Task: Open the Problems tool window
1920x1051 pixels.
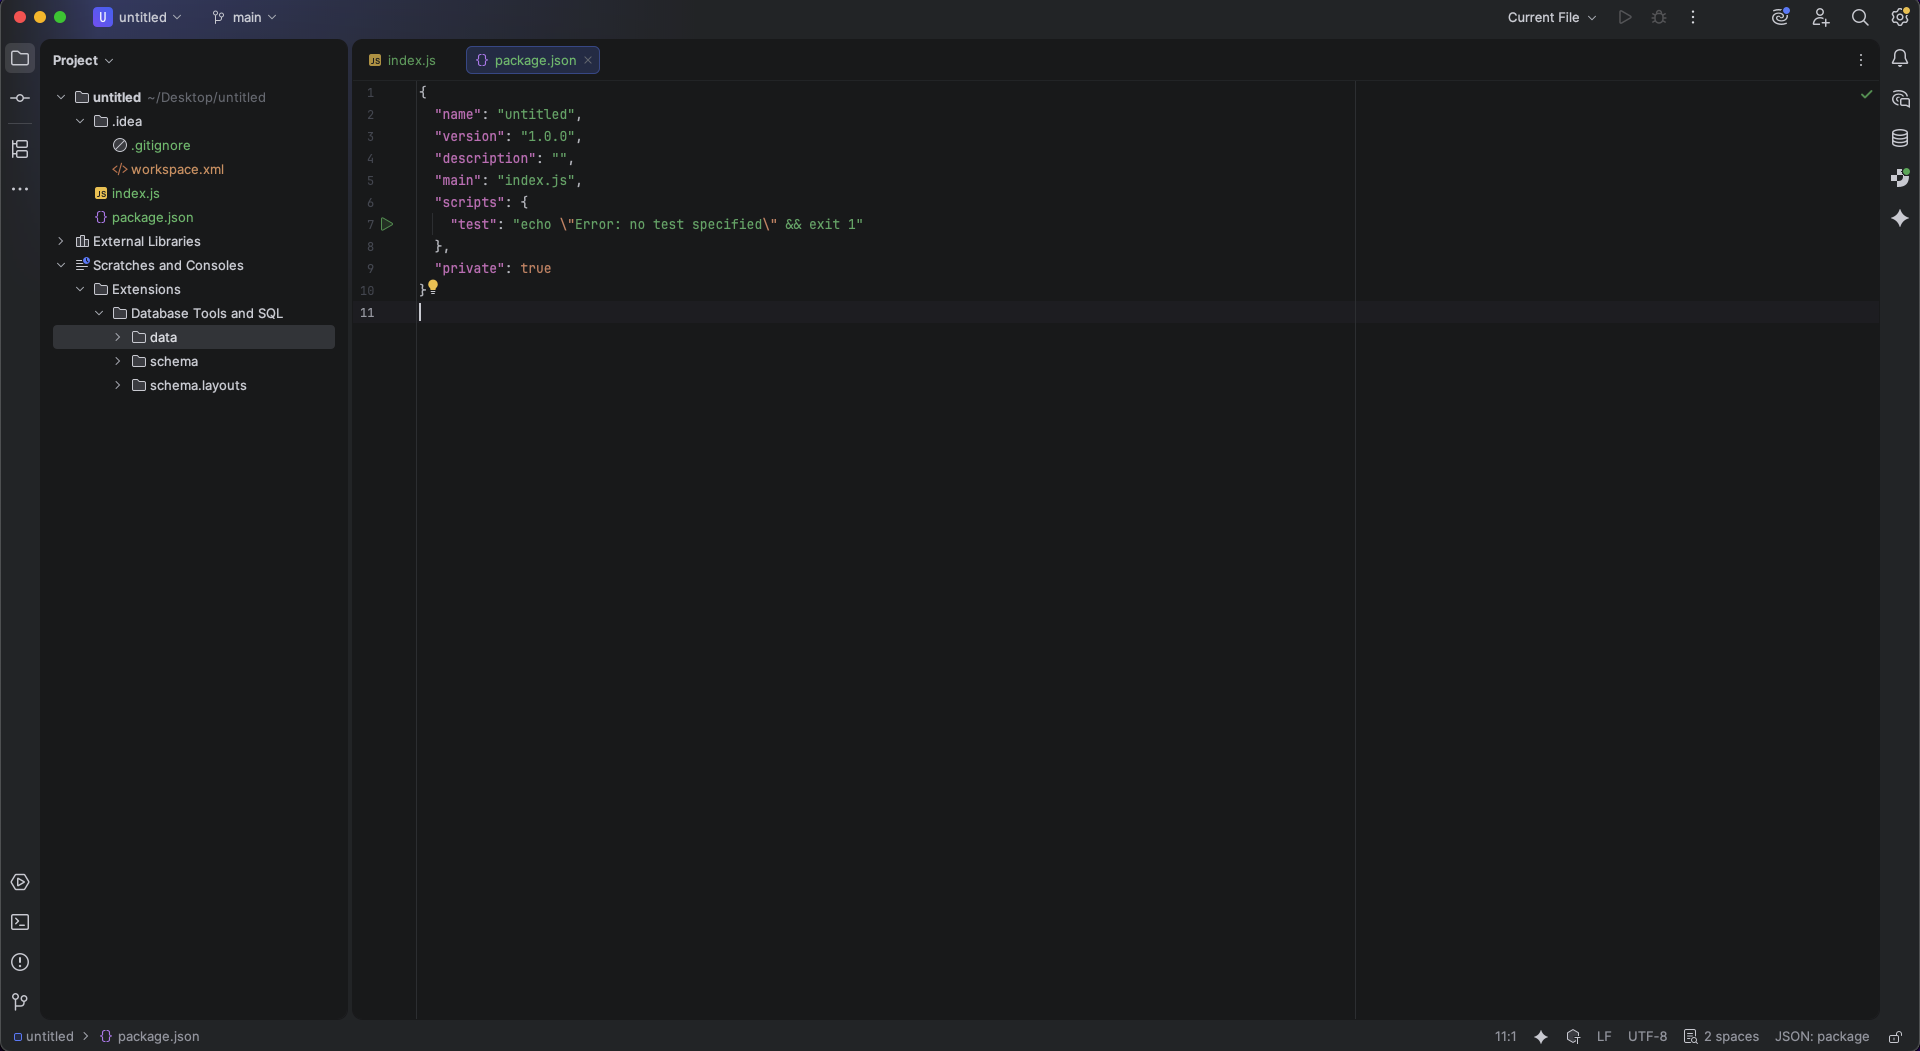Action: pyautogui.click(x=20, y=962)
